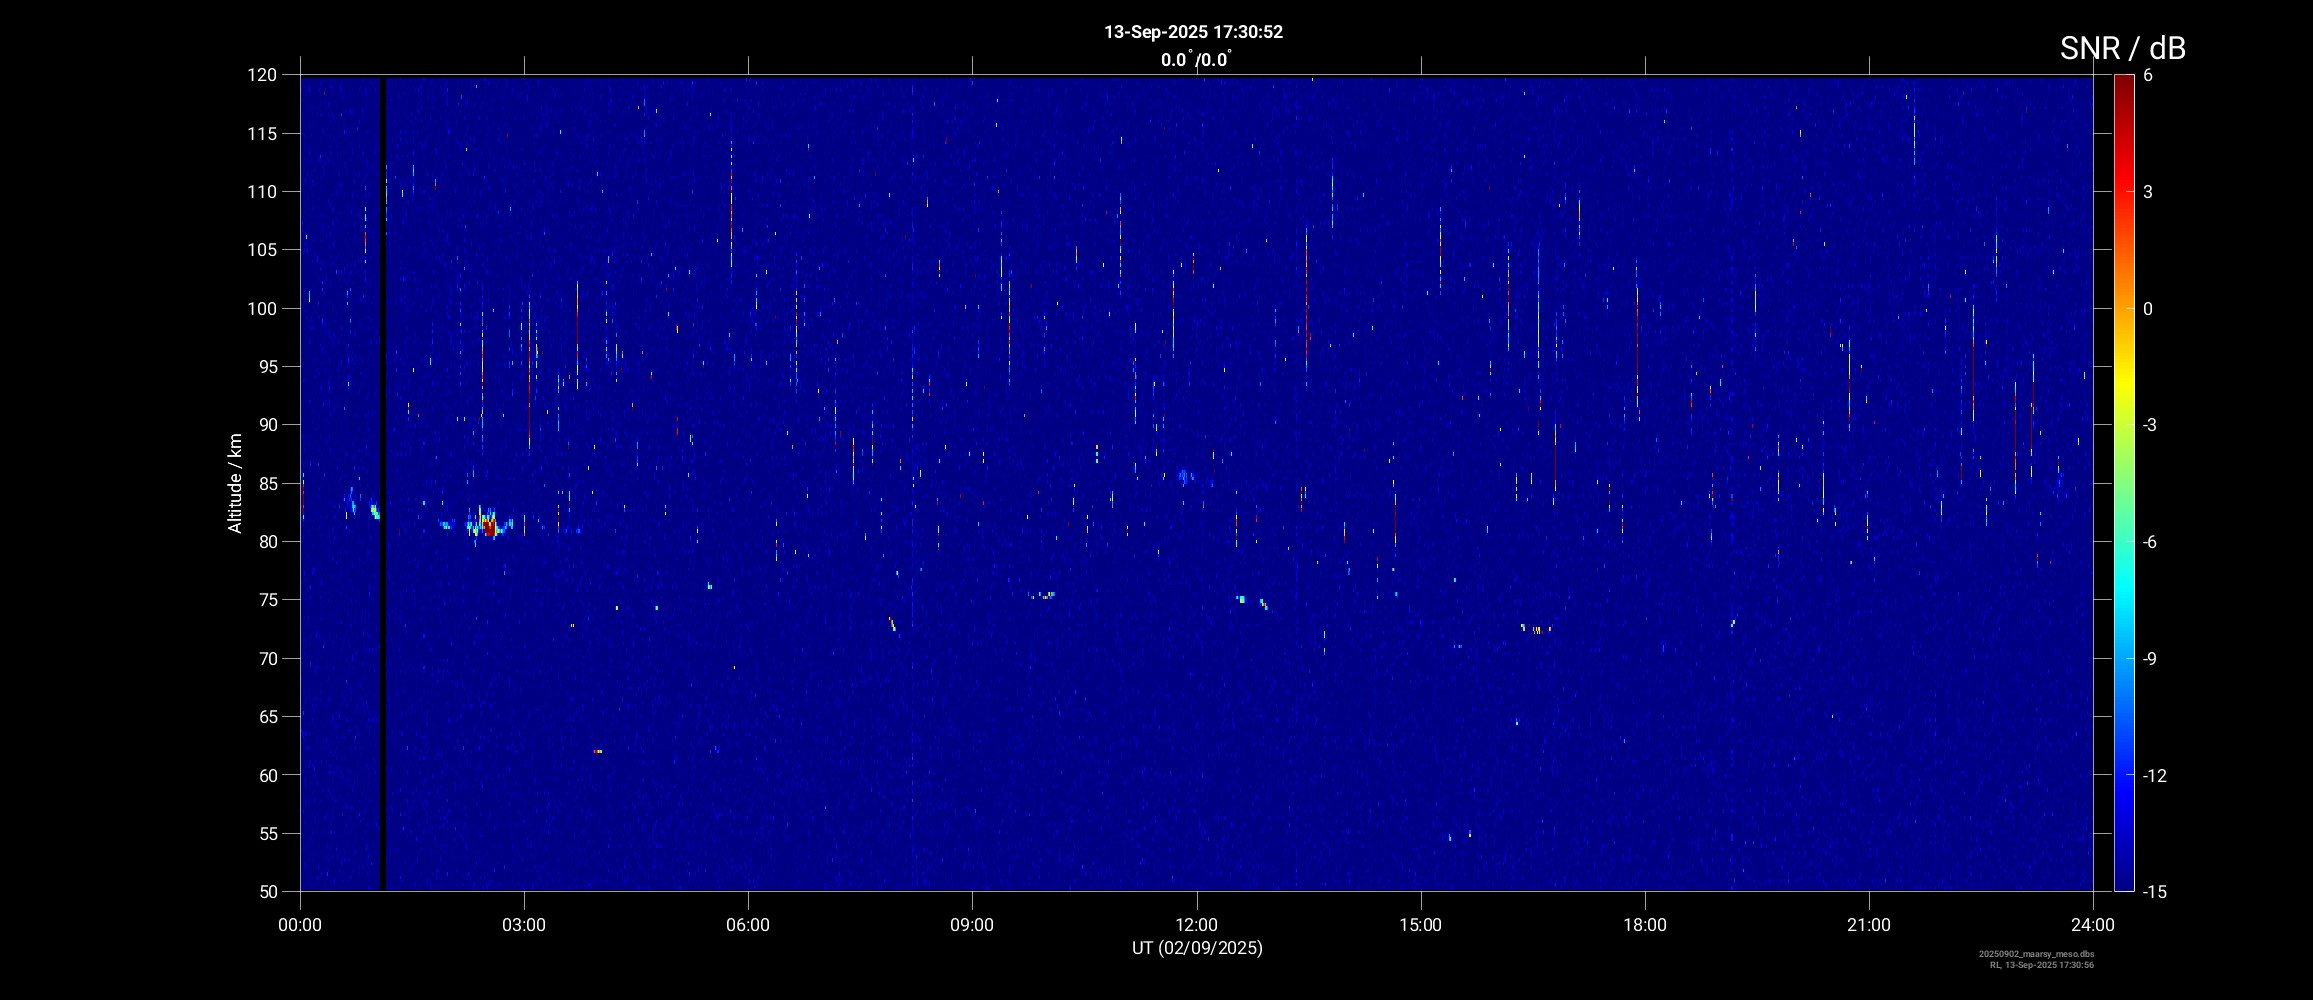Click the black data gap vertical bar

click(382, 480)
